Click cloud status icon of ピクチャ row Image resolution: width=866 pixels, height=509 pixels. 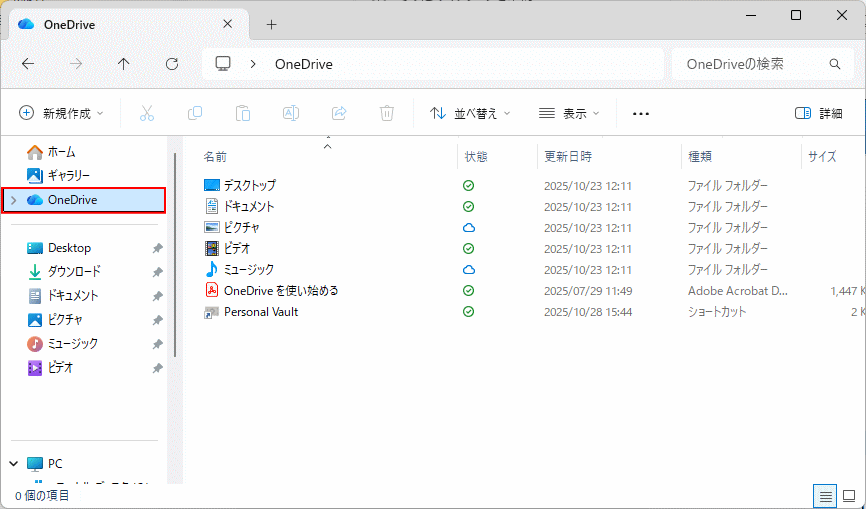point(468,227)
